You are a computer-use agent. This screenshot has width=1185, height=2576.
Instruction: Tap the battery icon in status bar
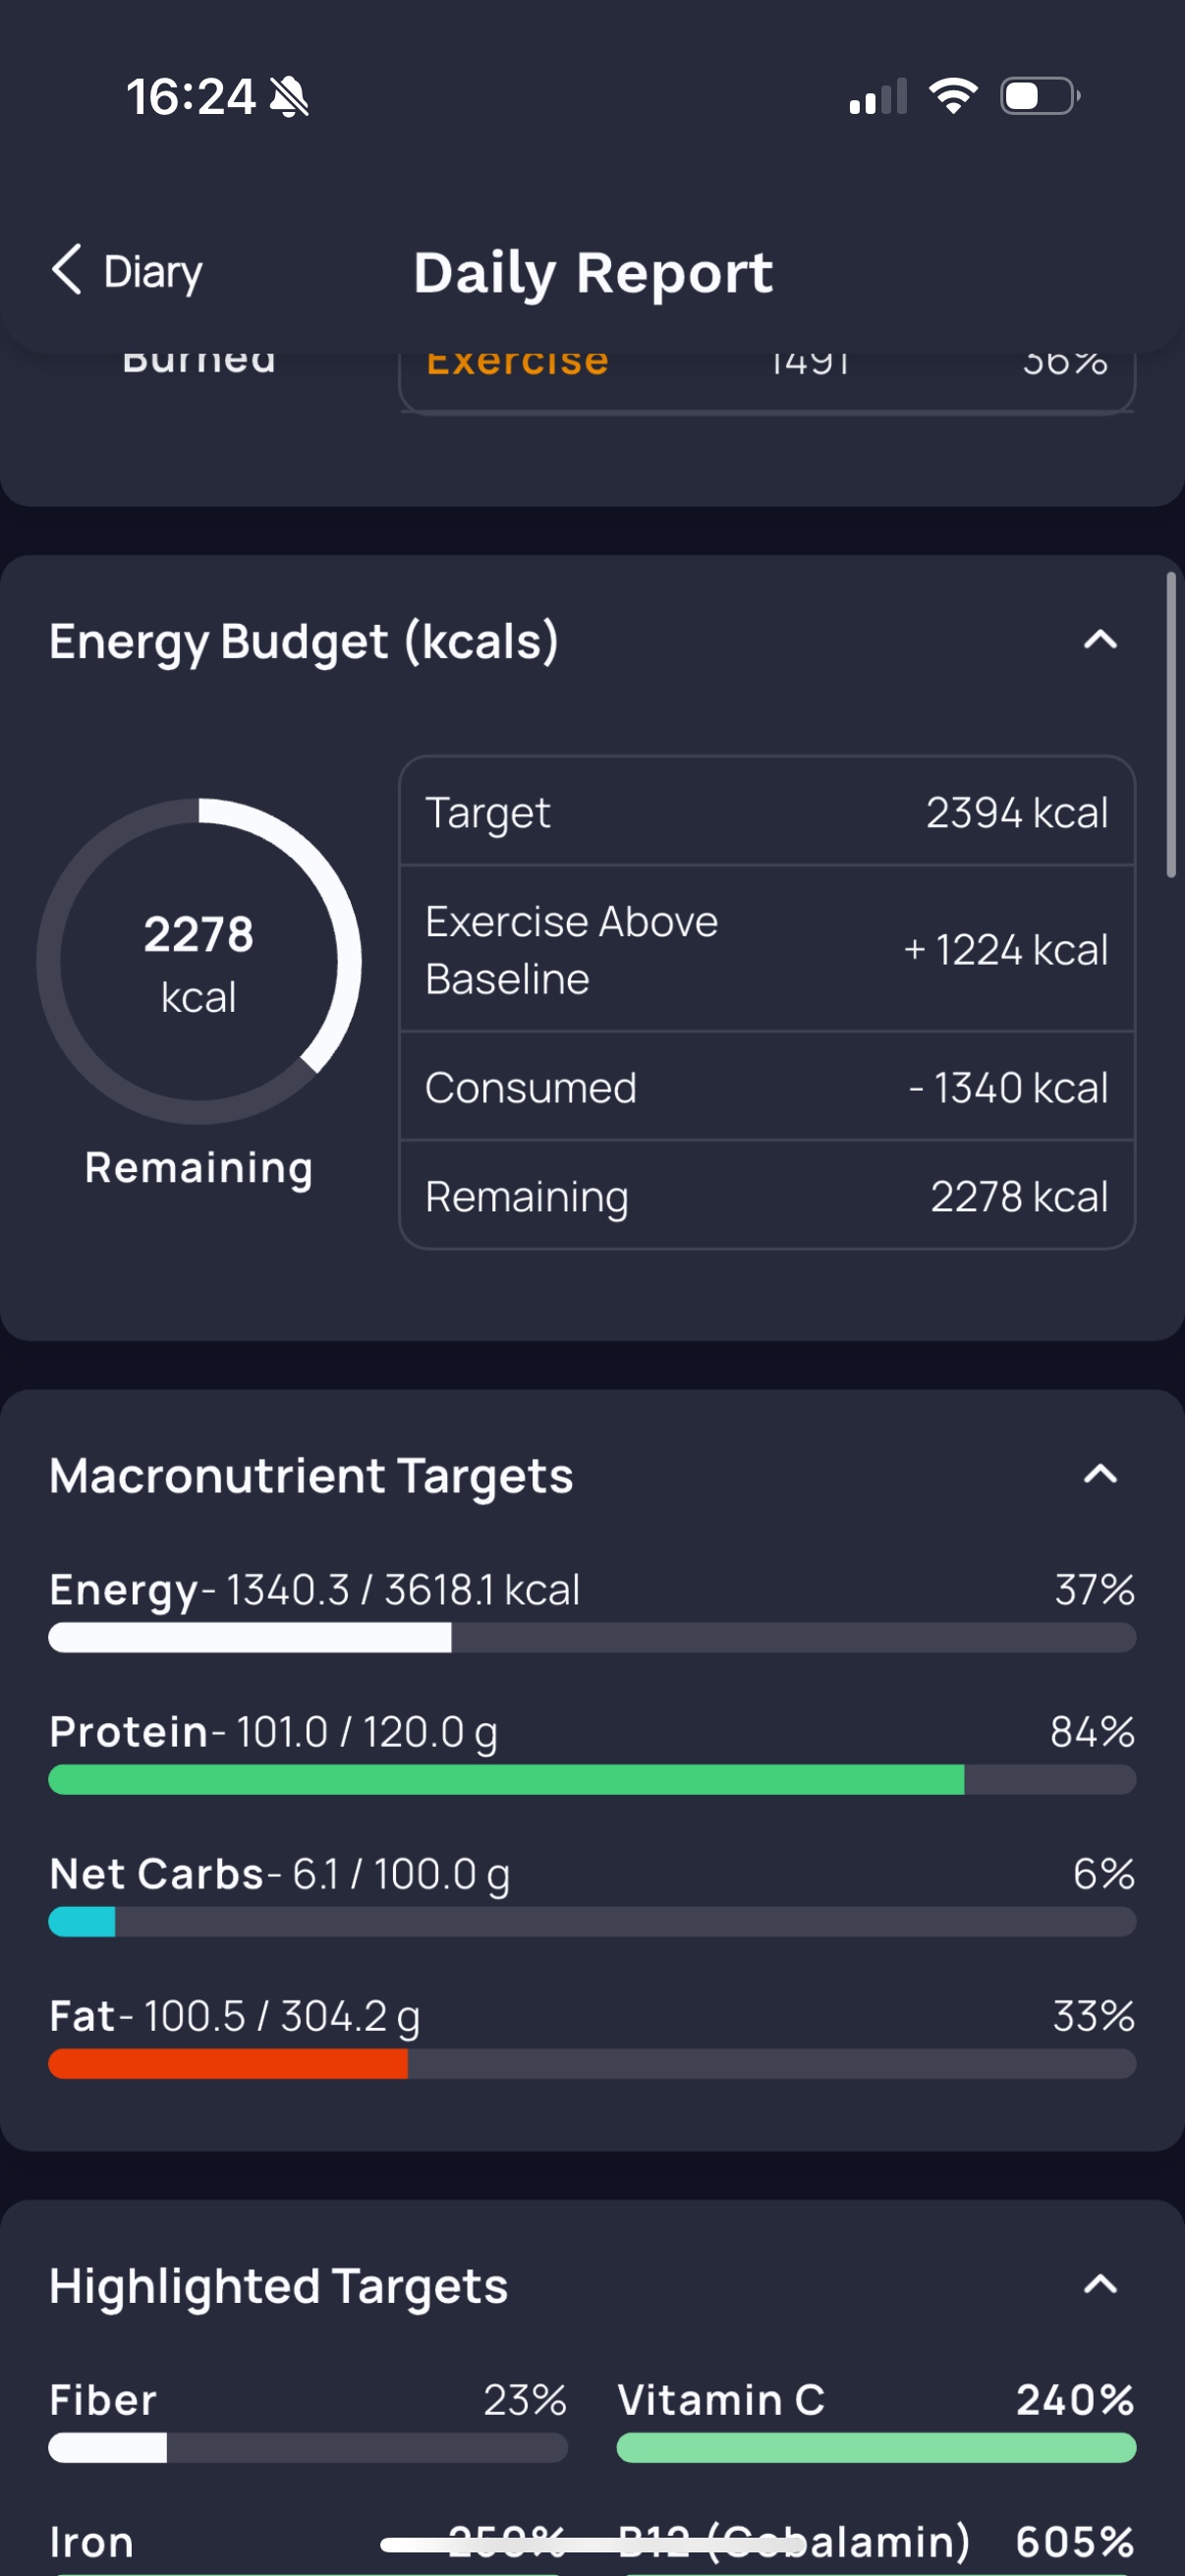(x=1040, y=96)
